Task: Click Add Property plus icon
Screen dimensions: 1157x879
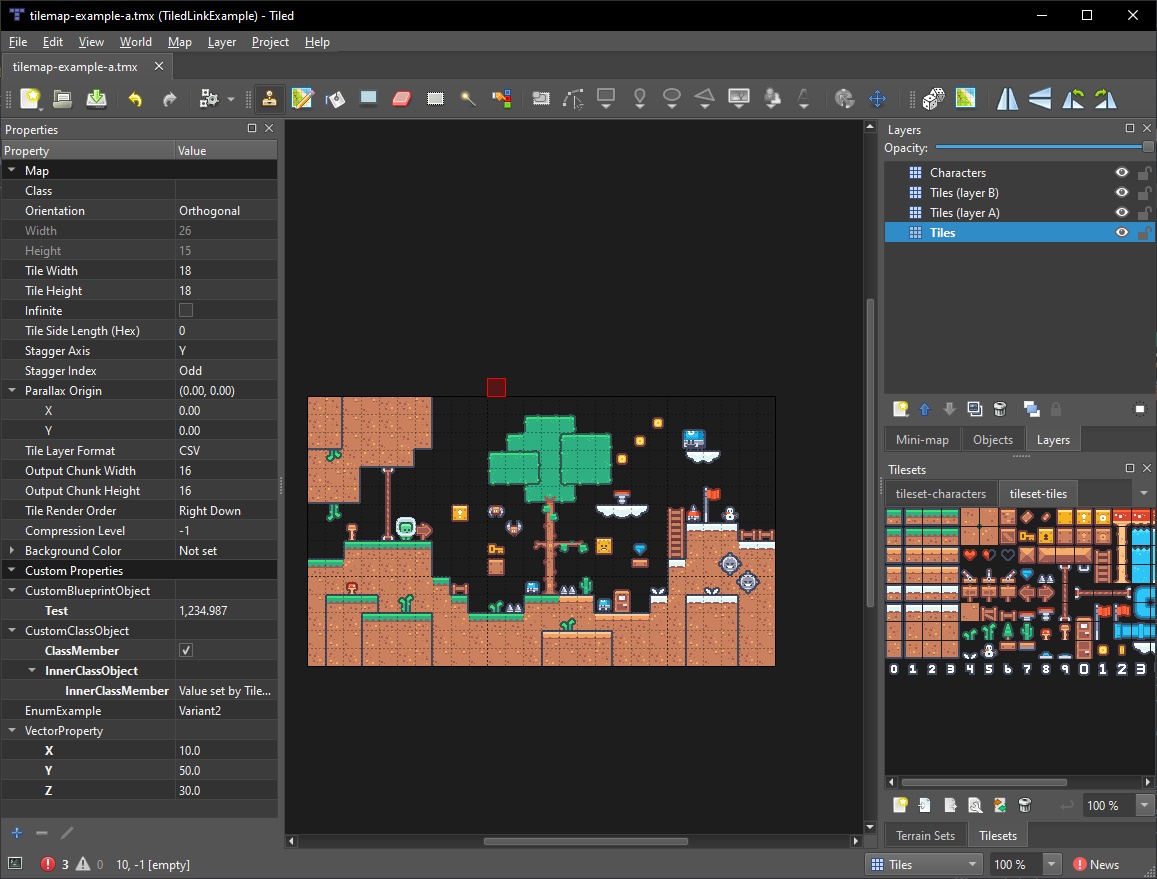Action: coord(17,833)
